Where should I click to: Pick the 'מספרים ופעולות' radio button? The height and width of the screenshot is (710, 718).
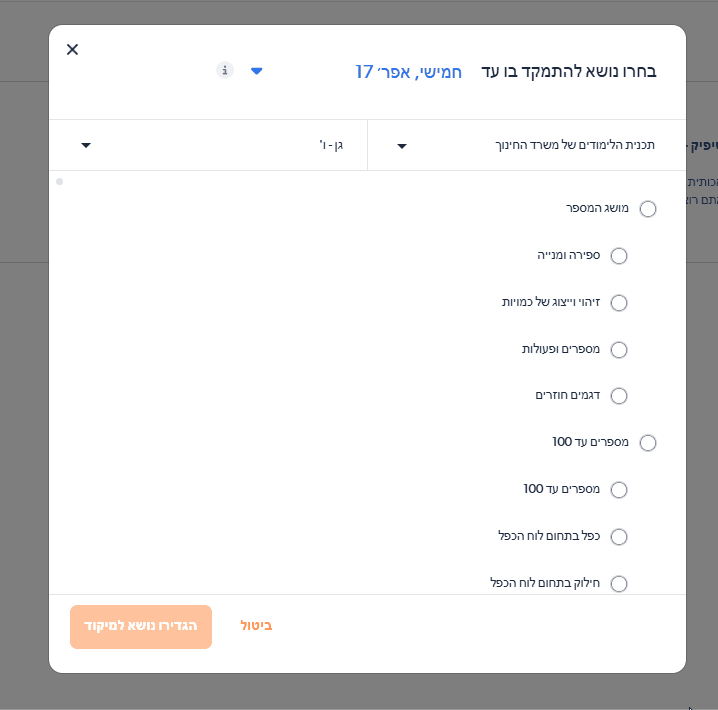point(619,350)
